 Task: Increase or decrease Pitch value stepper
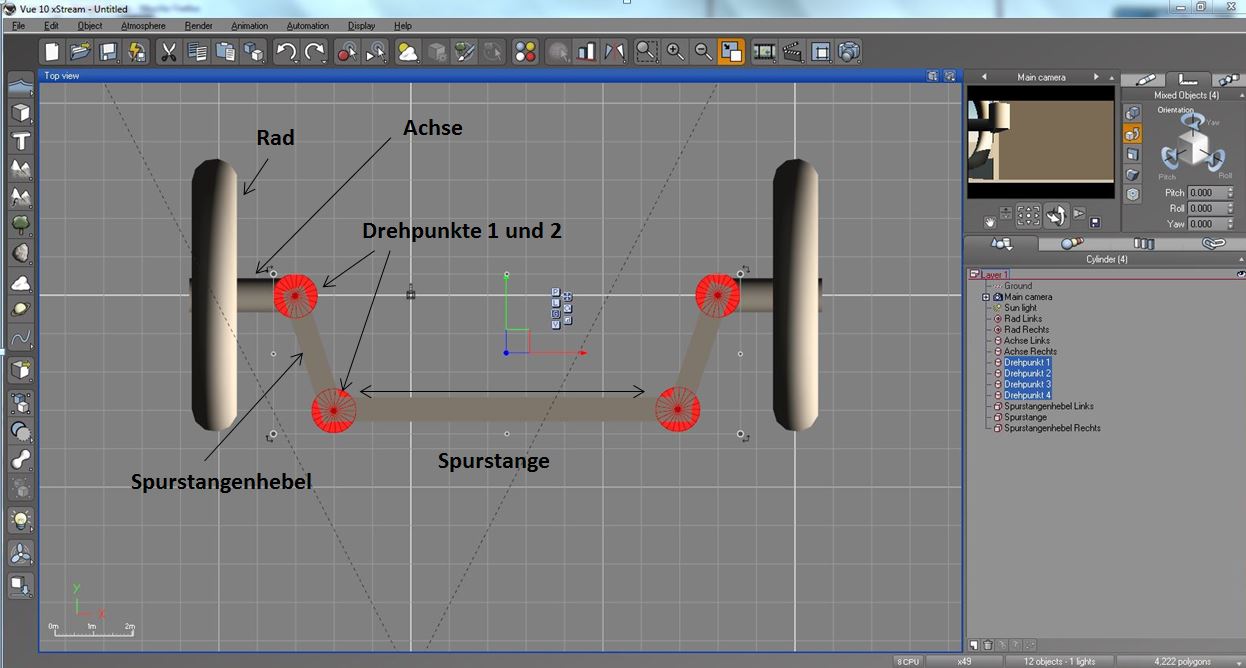1229,193
